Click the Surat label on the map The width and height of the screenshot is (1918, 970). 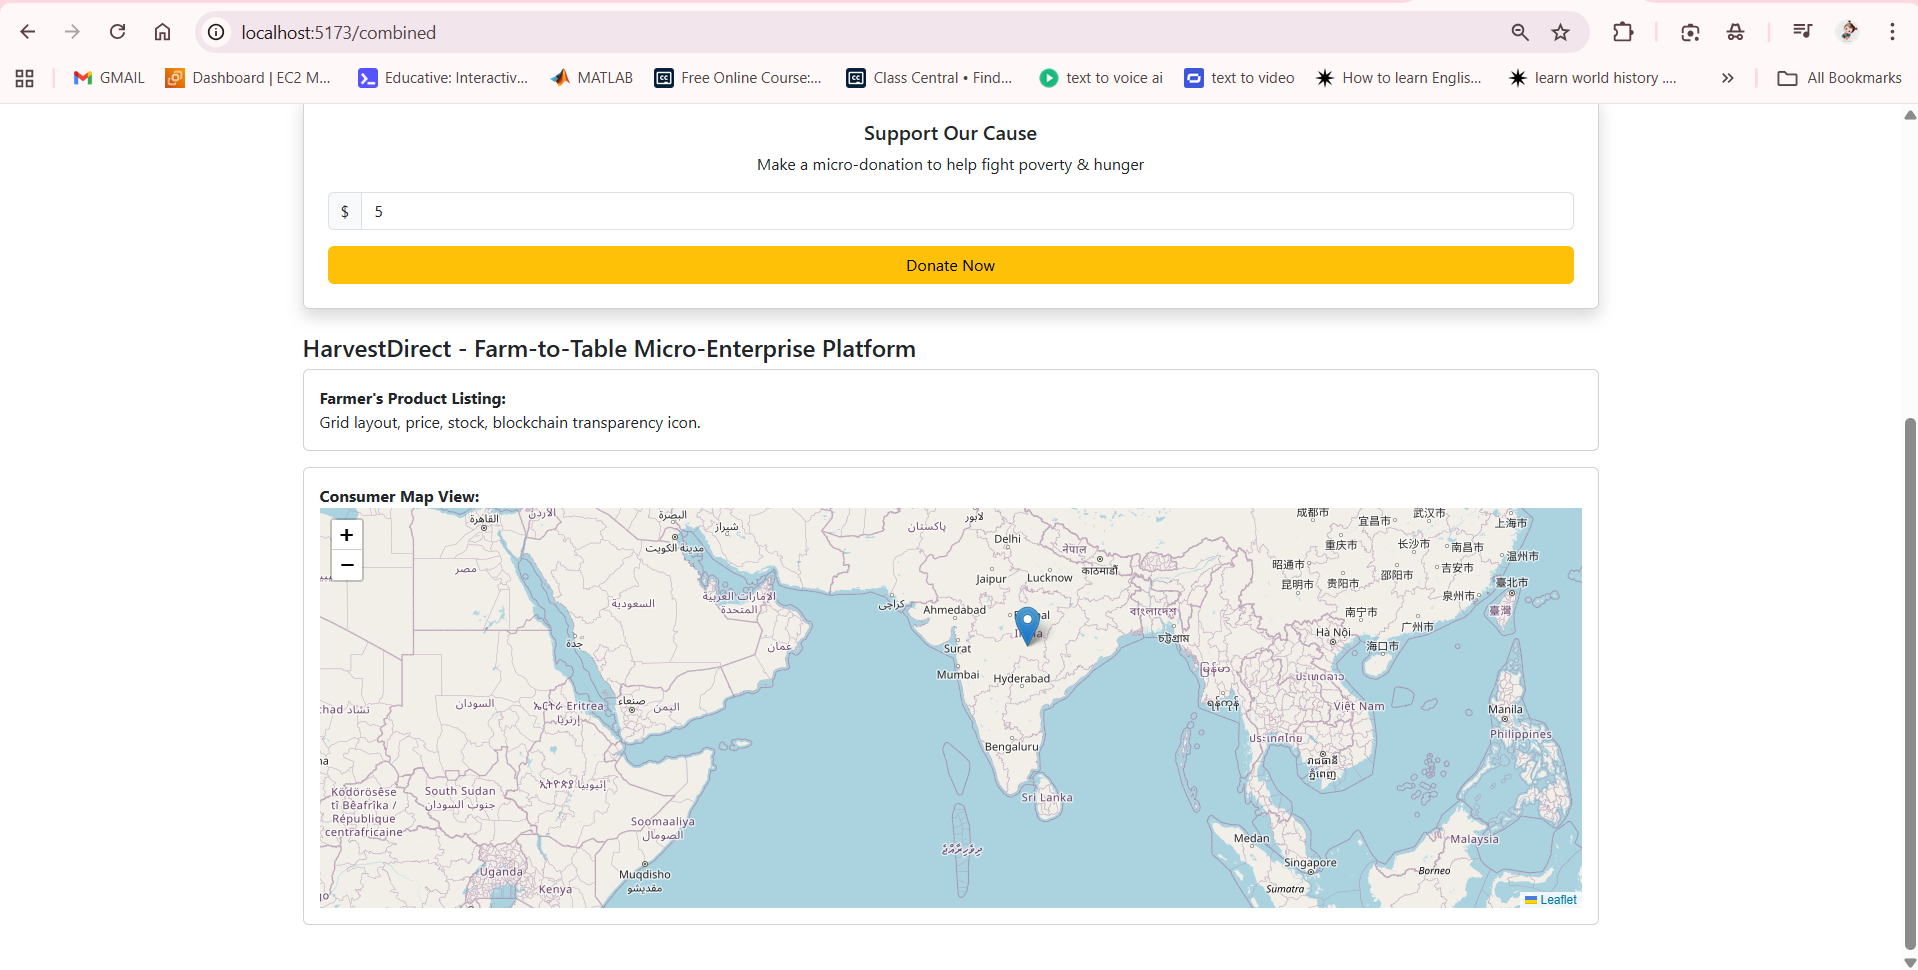(957, 649)
